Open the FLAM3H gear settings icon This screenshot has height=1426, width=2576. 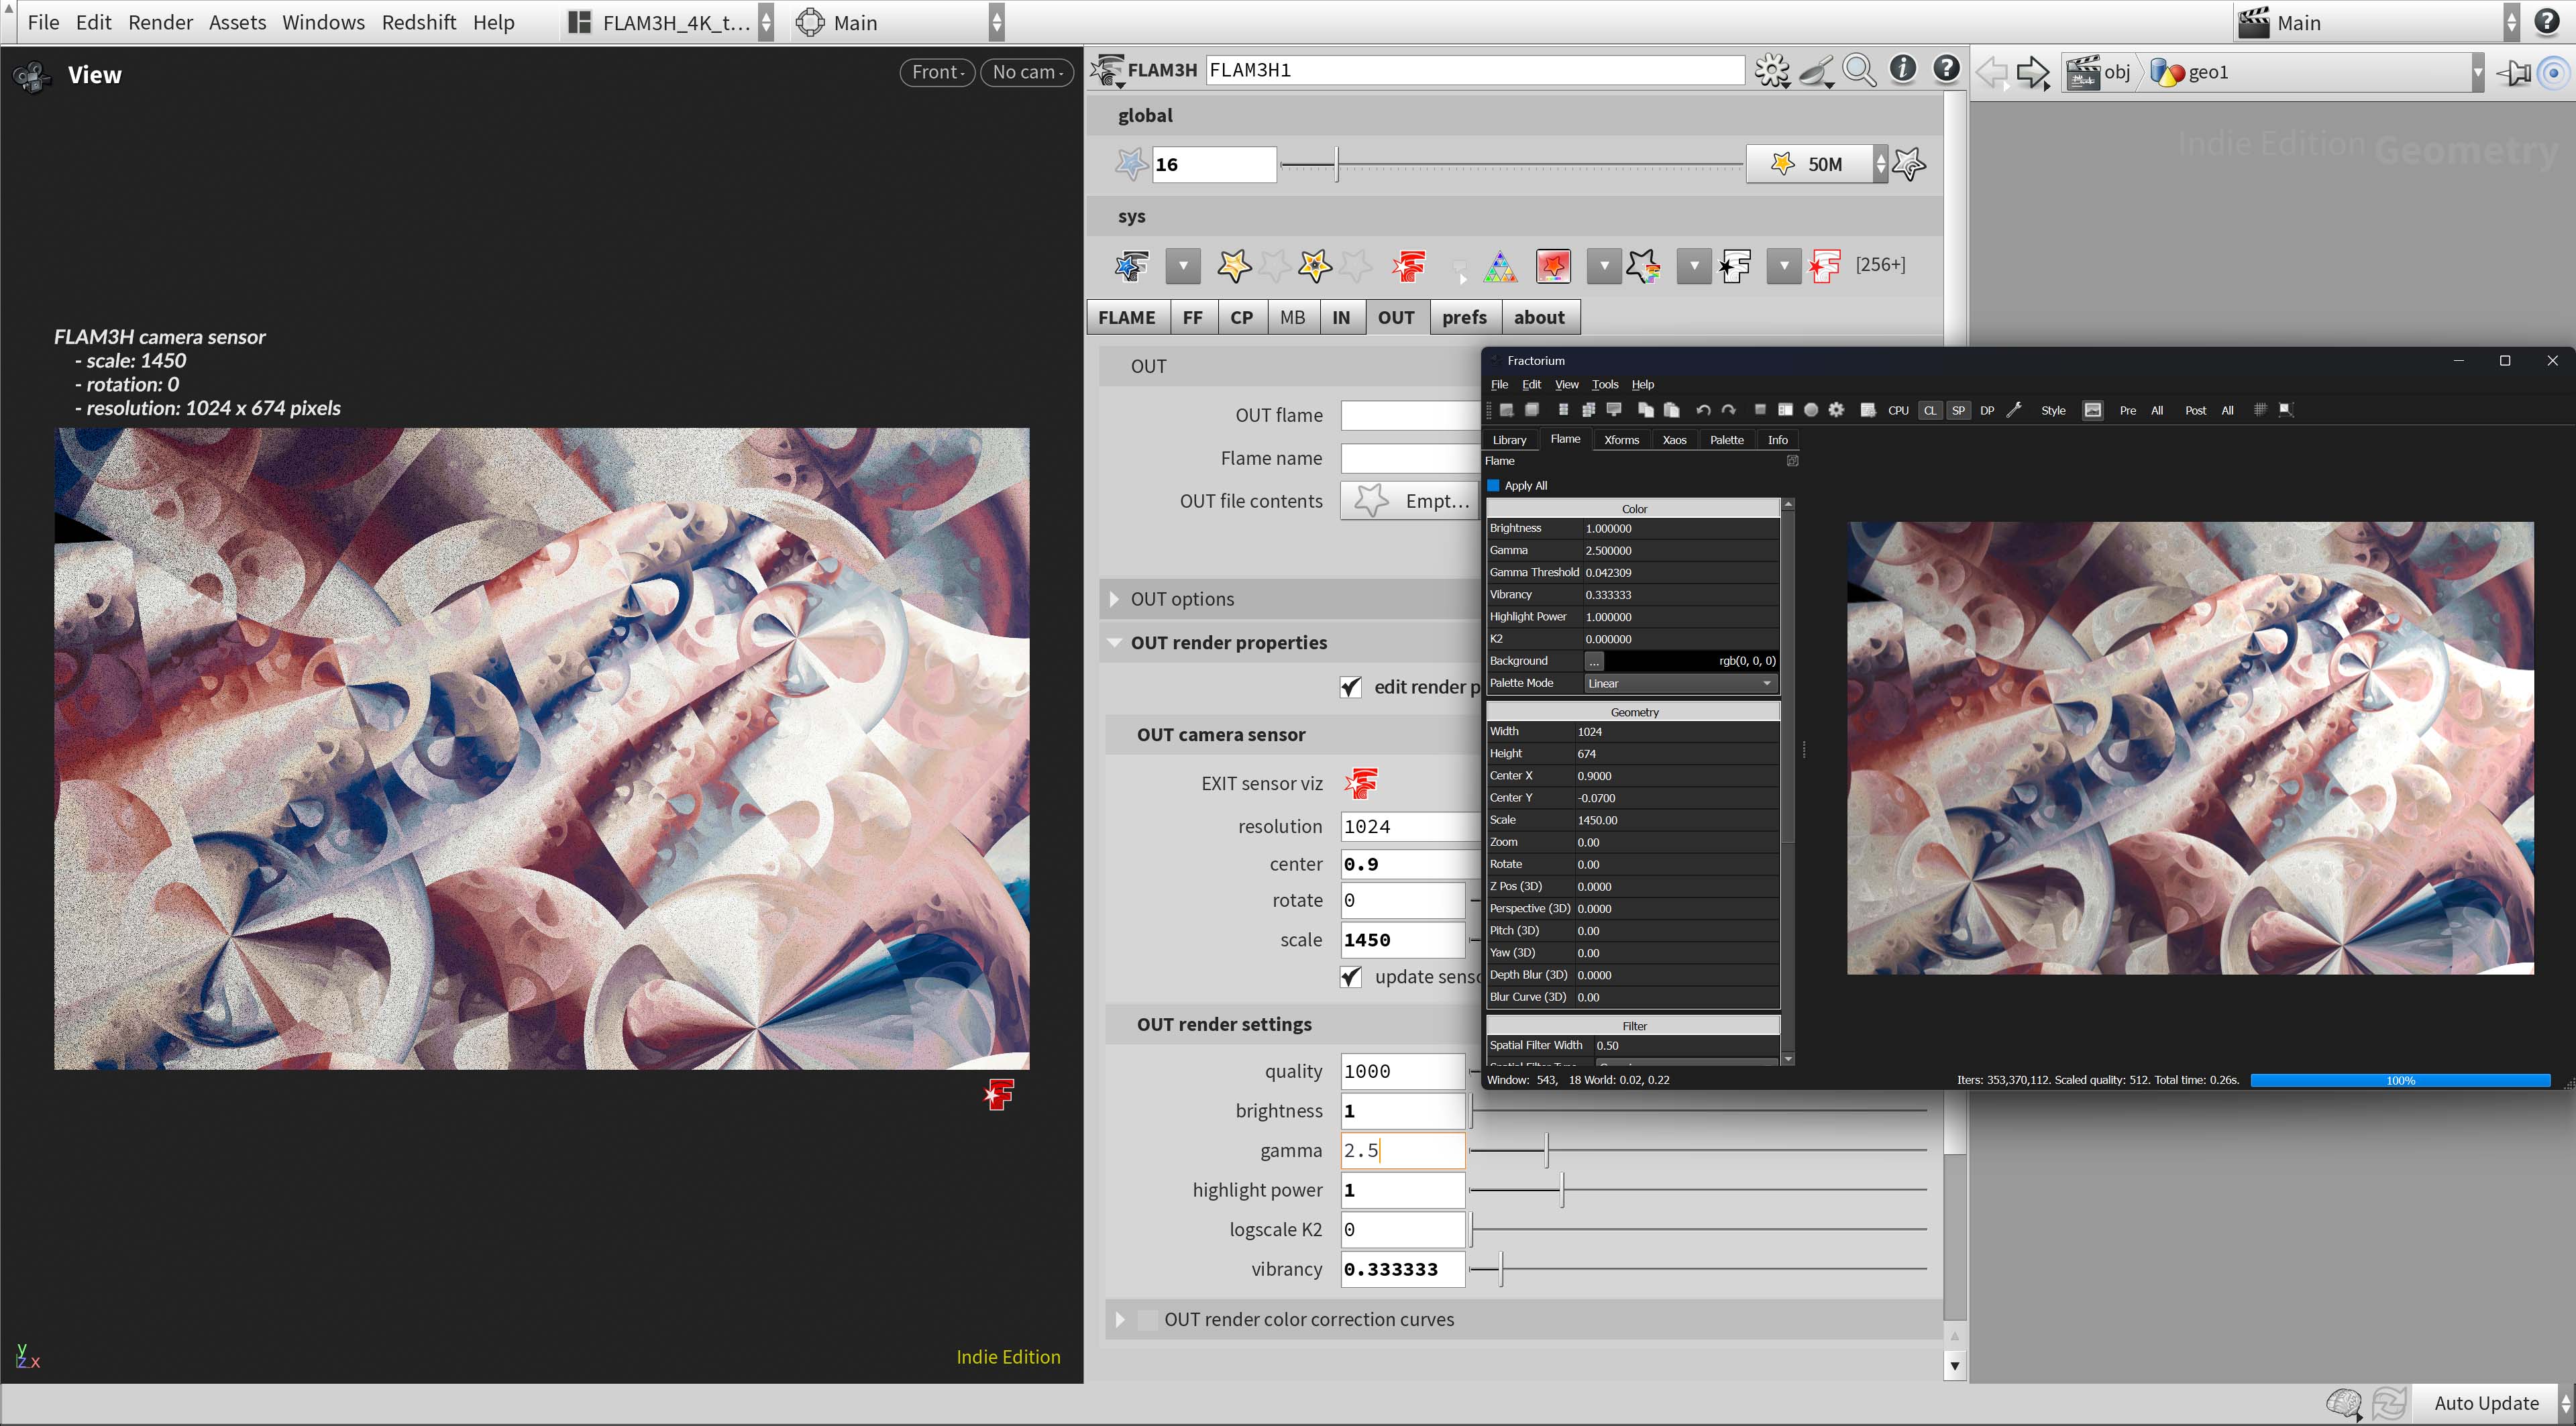[1771, 69]
